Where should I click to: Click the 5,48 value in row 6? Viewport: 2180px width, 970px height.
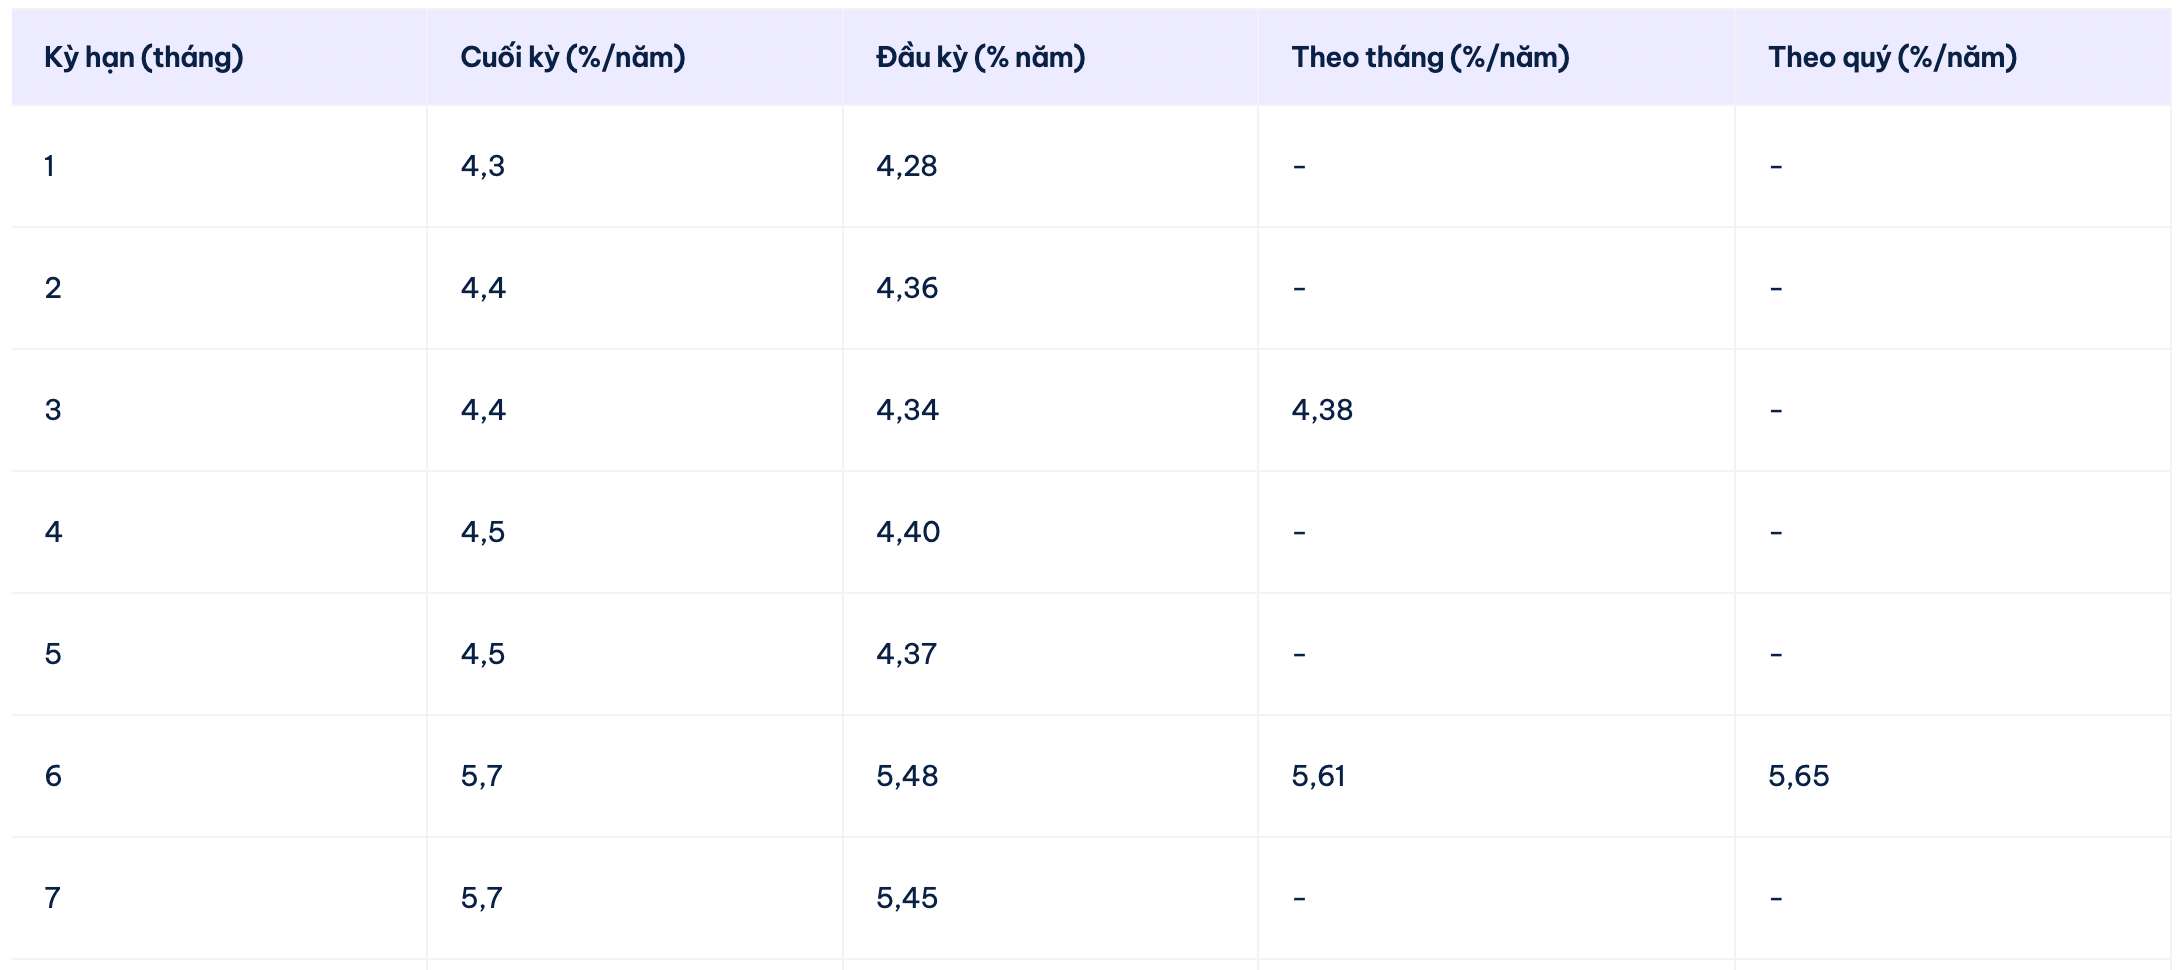coord(907,776)
